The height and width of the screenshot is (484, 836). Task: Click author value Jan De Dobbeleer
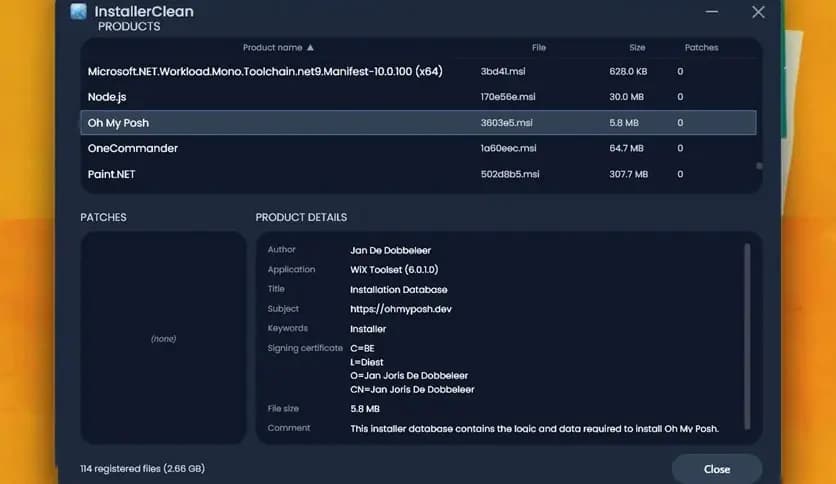(390, 250)
